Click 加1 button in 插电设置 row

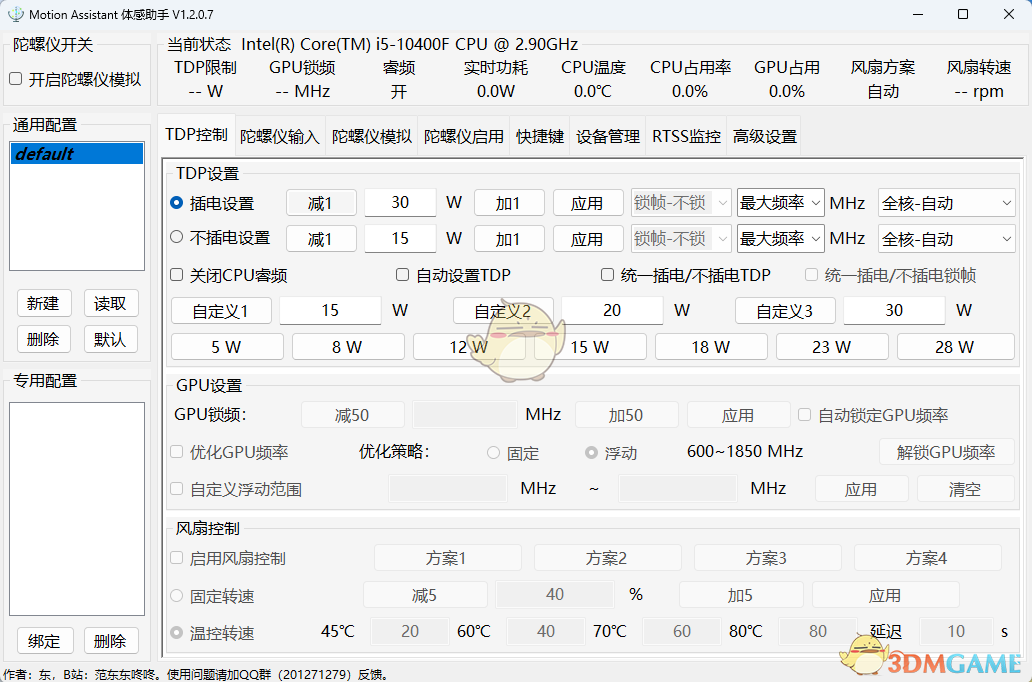tap(509, 203)
